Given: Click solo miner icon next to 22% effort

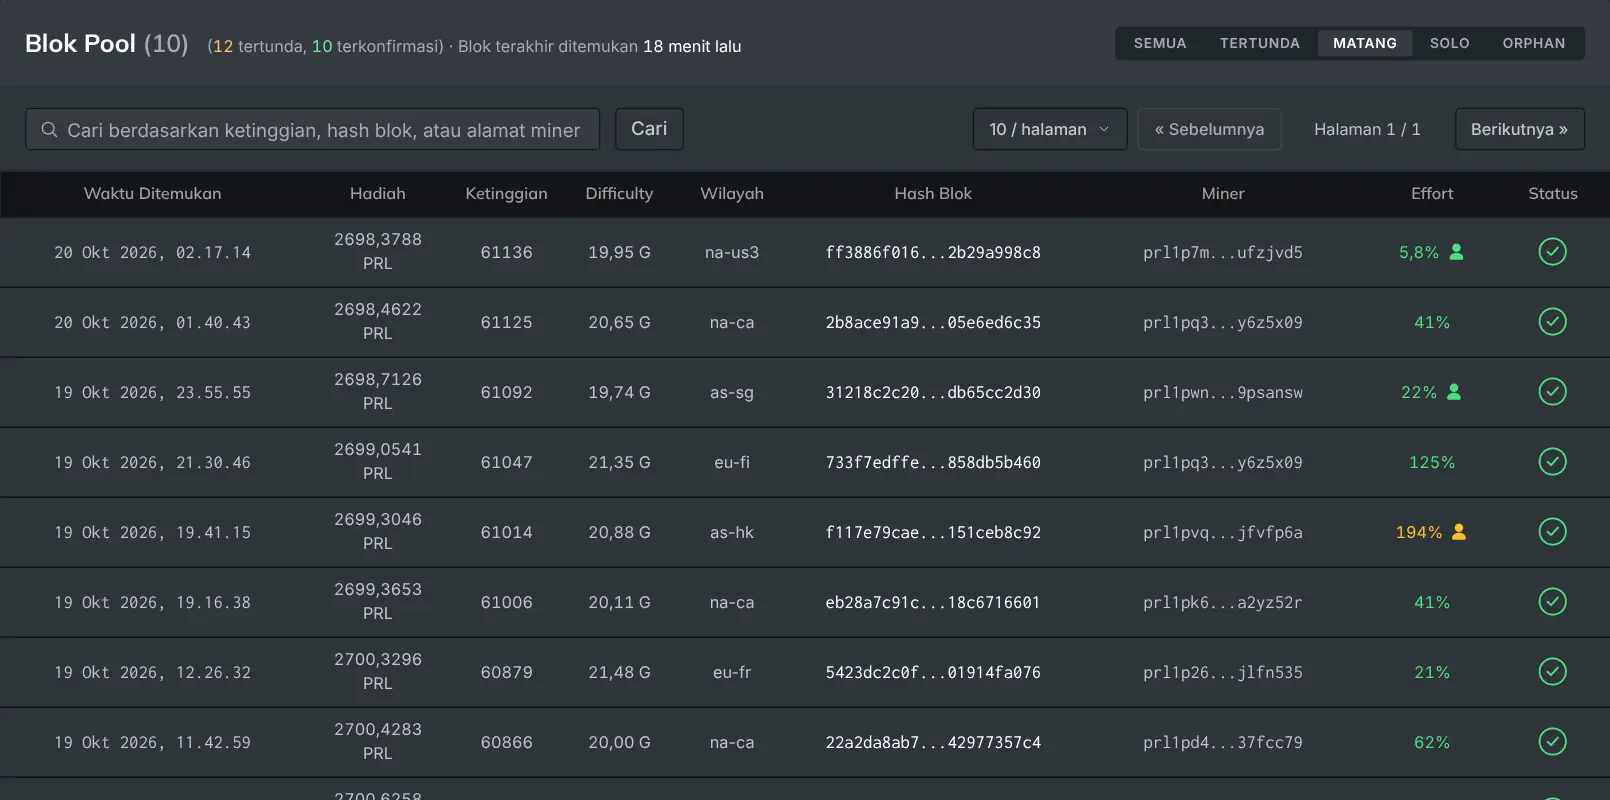Looking at the screenshot, I should pos(1454,392).
